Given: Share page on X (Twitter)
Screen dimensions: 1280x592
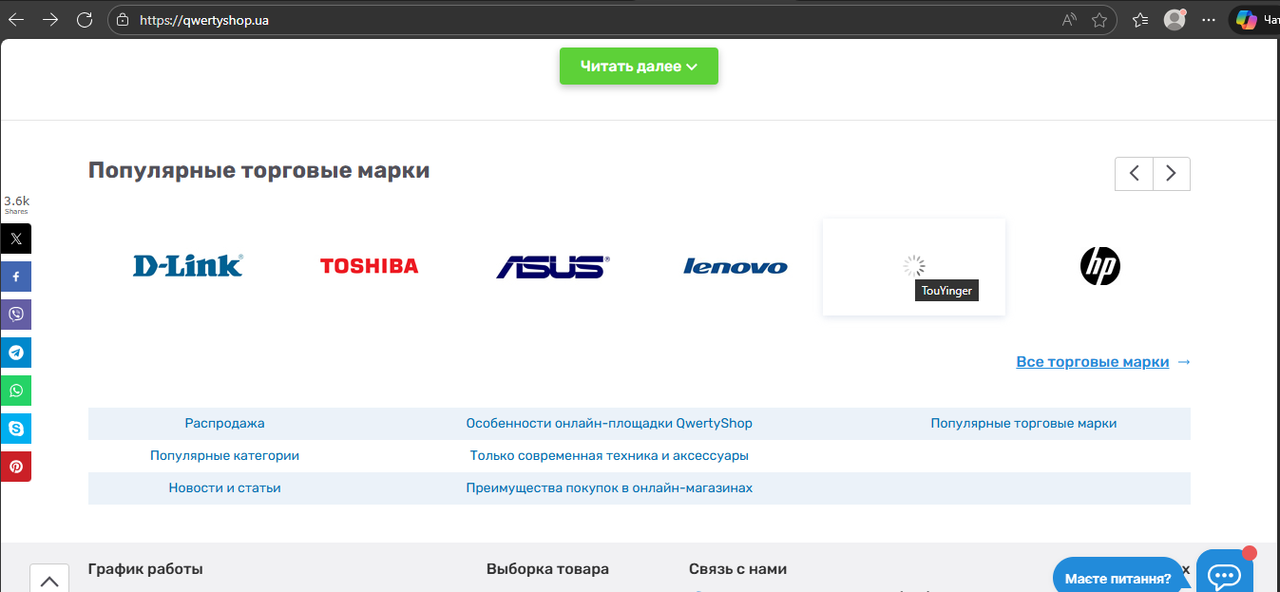Looking at the screenshot, I should pos(16,238).
